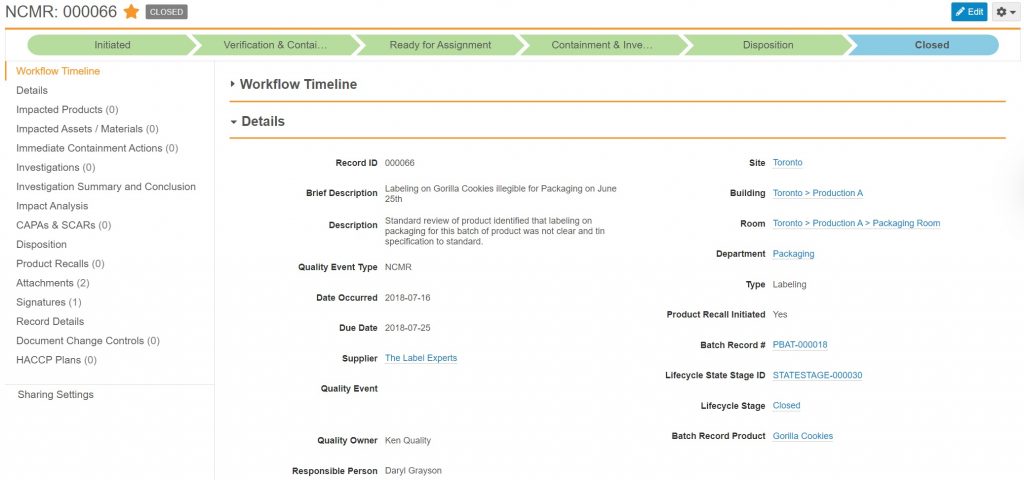This screenshot has width=1024, height=480.
Task: Select the Initiated workflow stage
Action: [112, 45]
